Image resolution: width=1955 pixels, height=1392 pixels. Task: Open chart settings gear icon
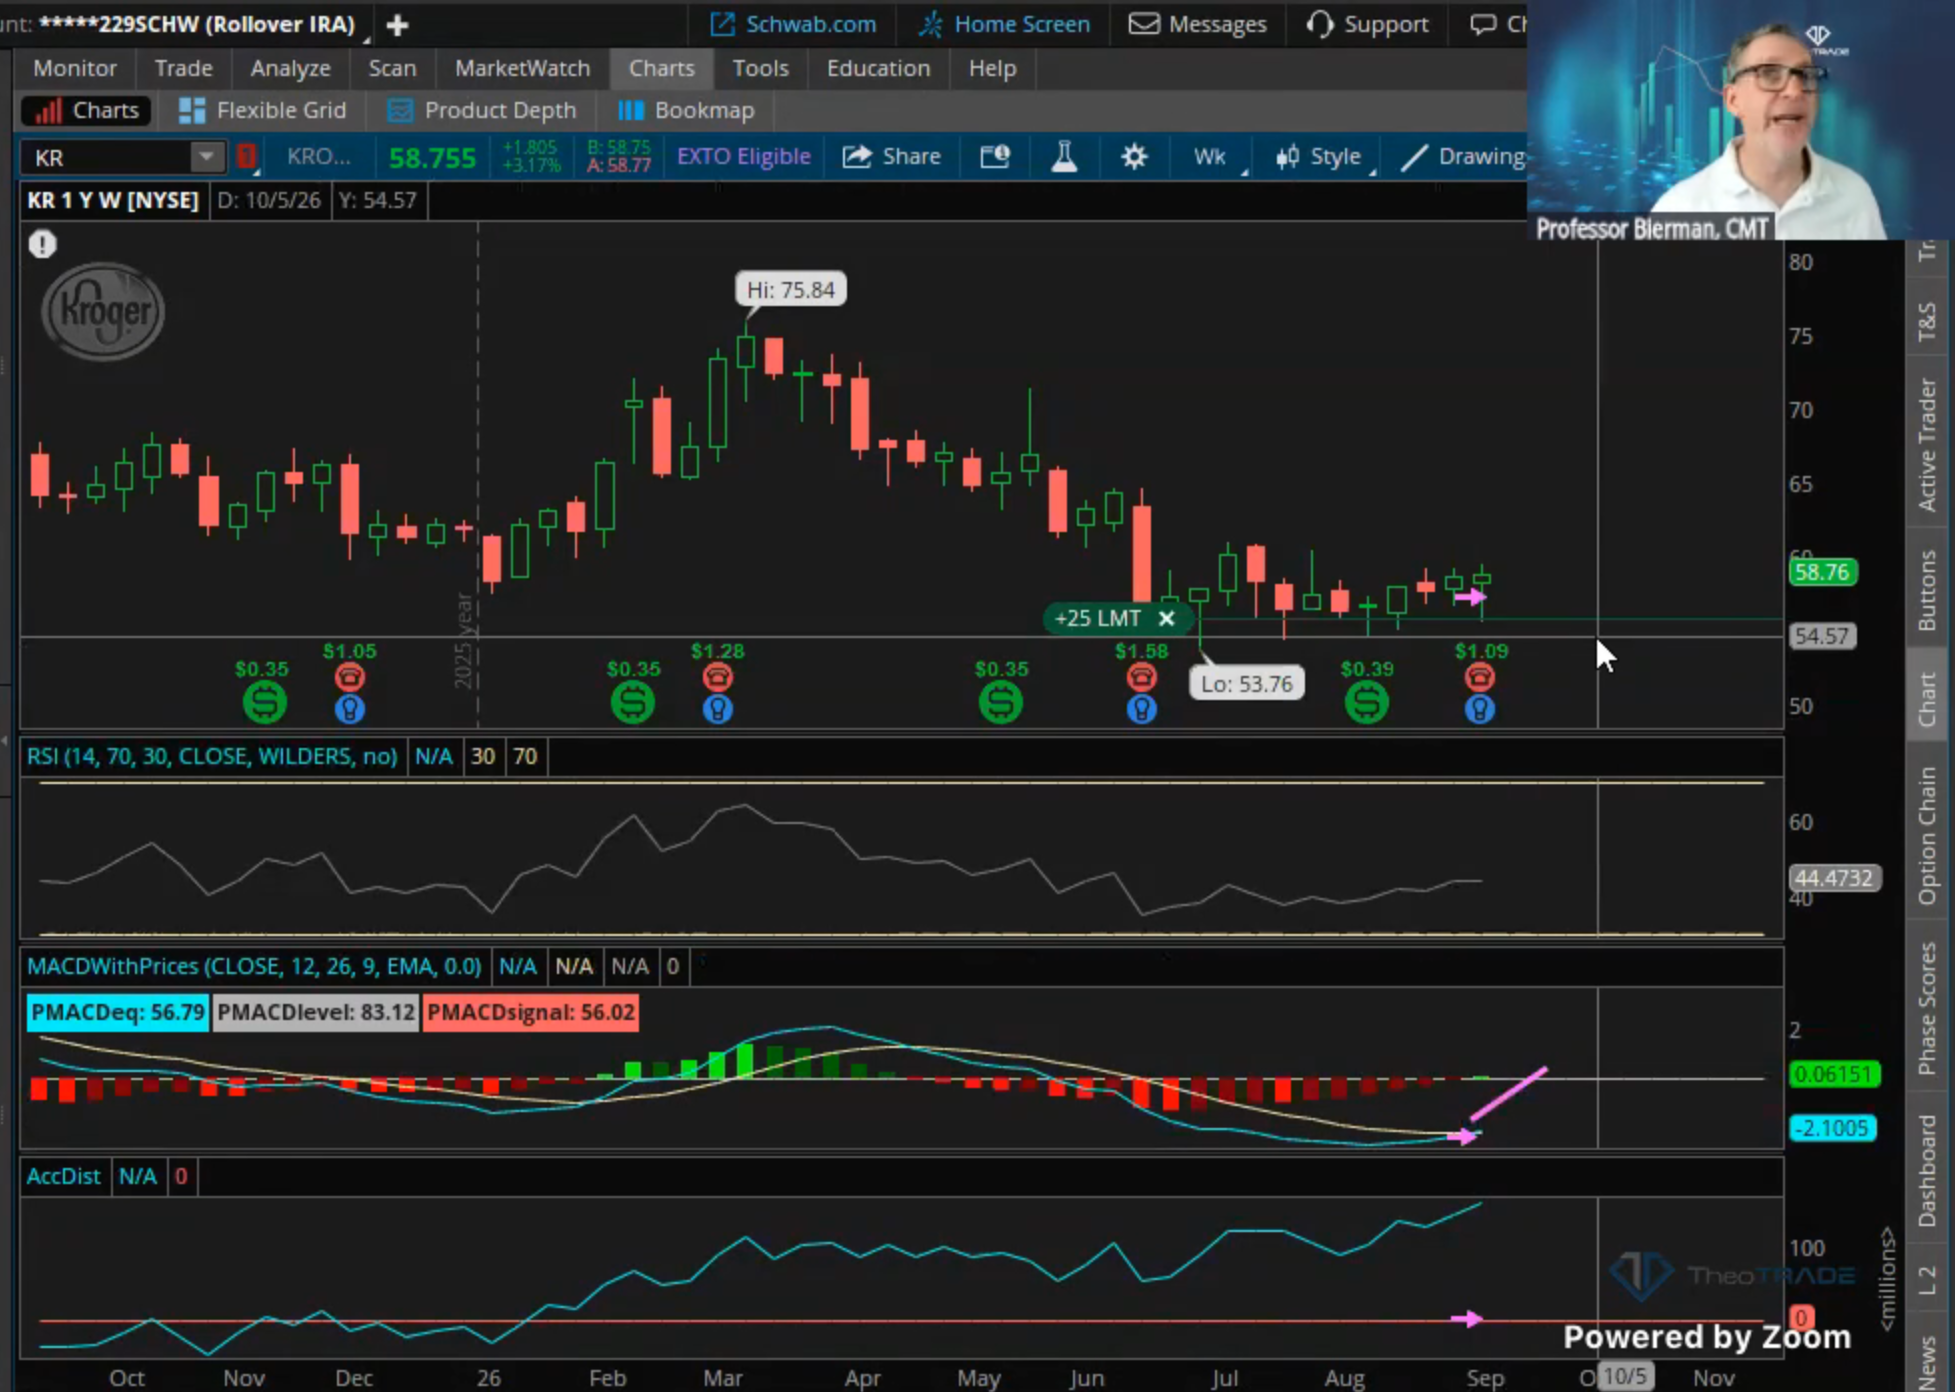coord(1134,157)
